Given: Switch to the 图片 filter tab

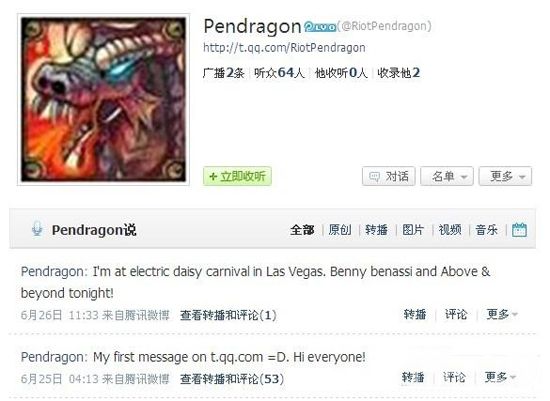Looking at the screenshot, I should 413,230.
